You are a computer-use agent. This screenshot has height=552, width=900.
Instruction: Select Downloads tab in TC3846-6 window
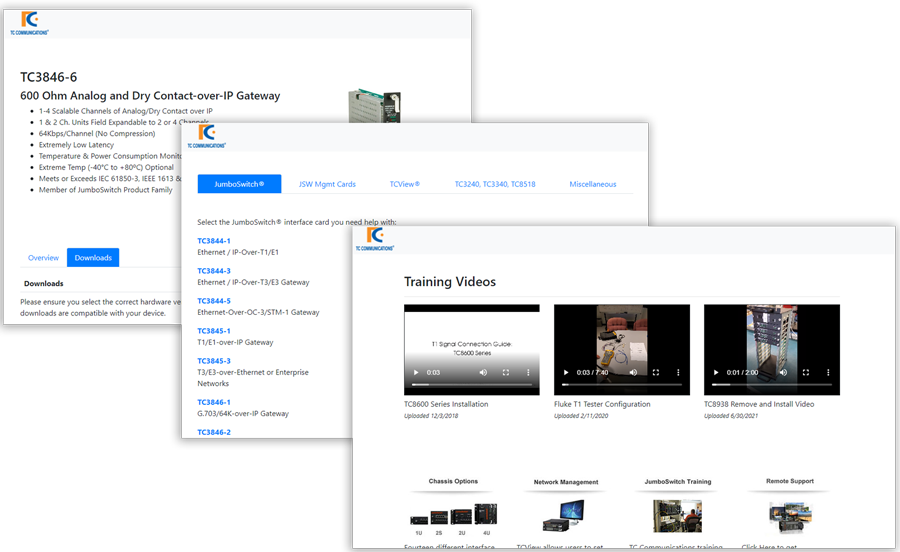[93, 258]
